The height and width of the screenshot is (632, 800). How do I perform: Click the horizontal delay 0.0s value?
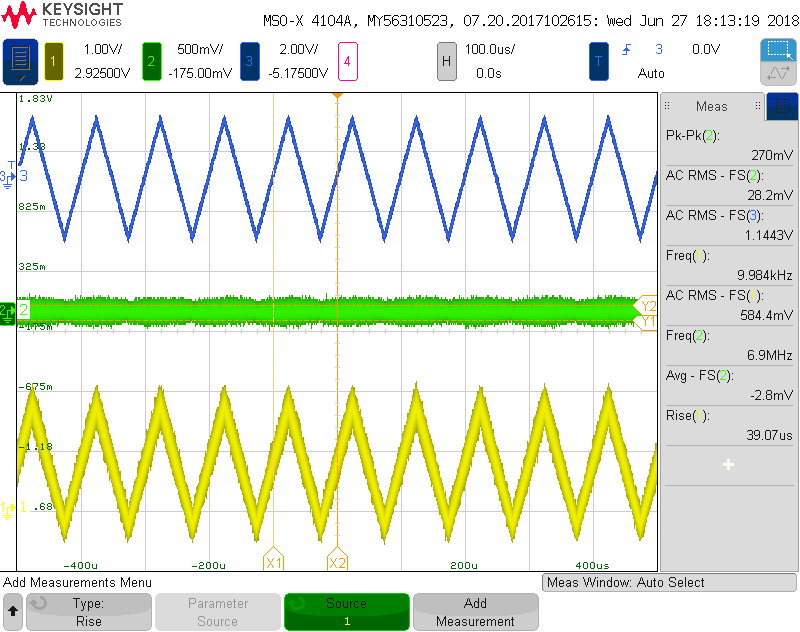[489, 73]
